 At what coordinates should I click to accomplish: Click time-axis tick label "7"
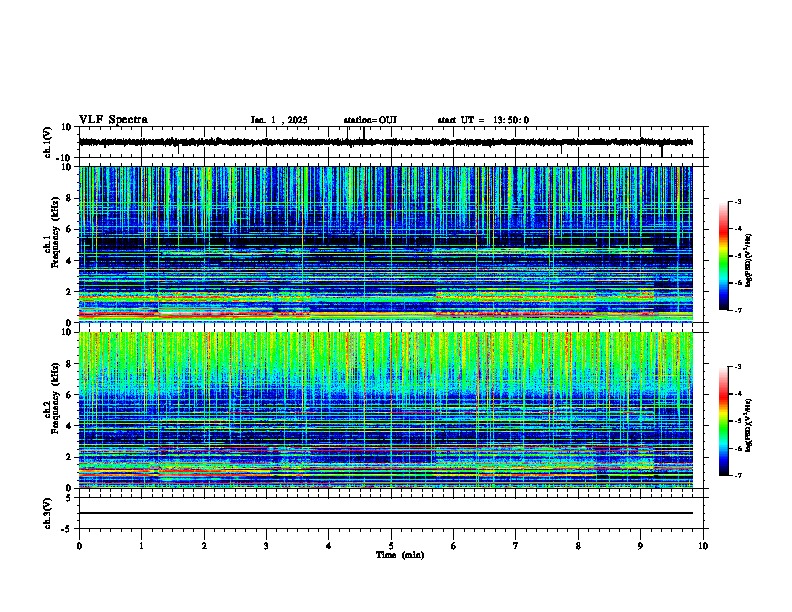click(x=516, y=546)
